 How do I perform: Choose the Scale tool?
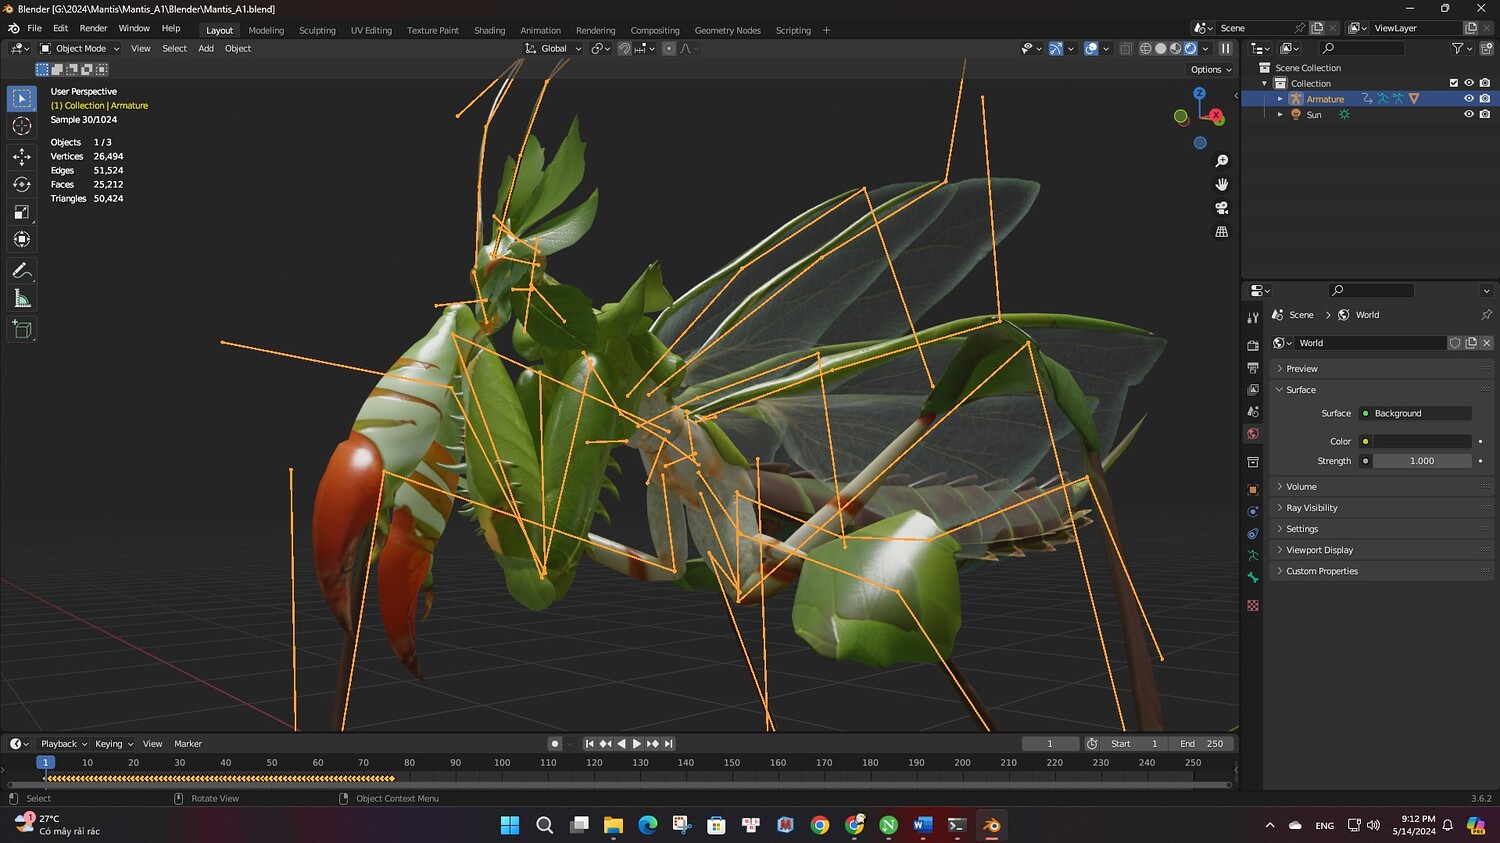point(22,212)
